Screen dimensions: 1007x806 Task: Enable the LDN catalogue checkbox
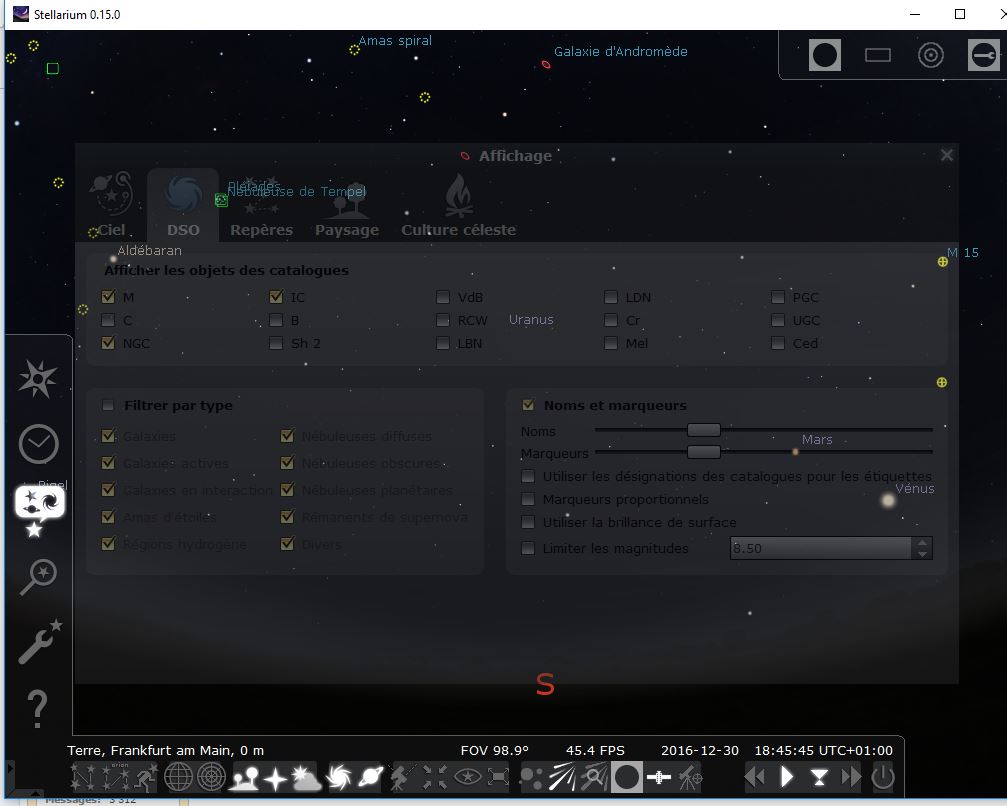click(x=611, y=297)
